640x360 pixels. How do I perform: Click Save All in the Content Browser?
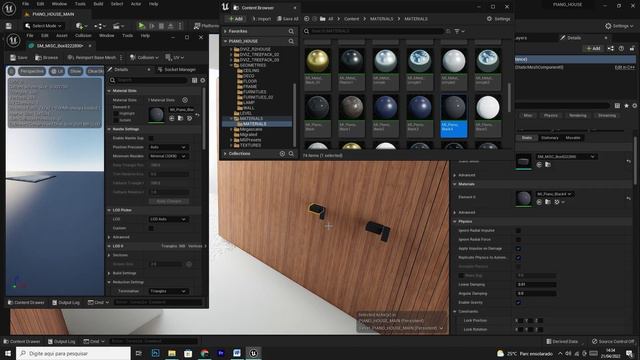coord(287,19)
